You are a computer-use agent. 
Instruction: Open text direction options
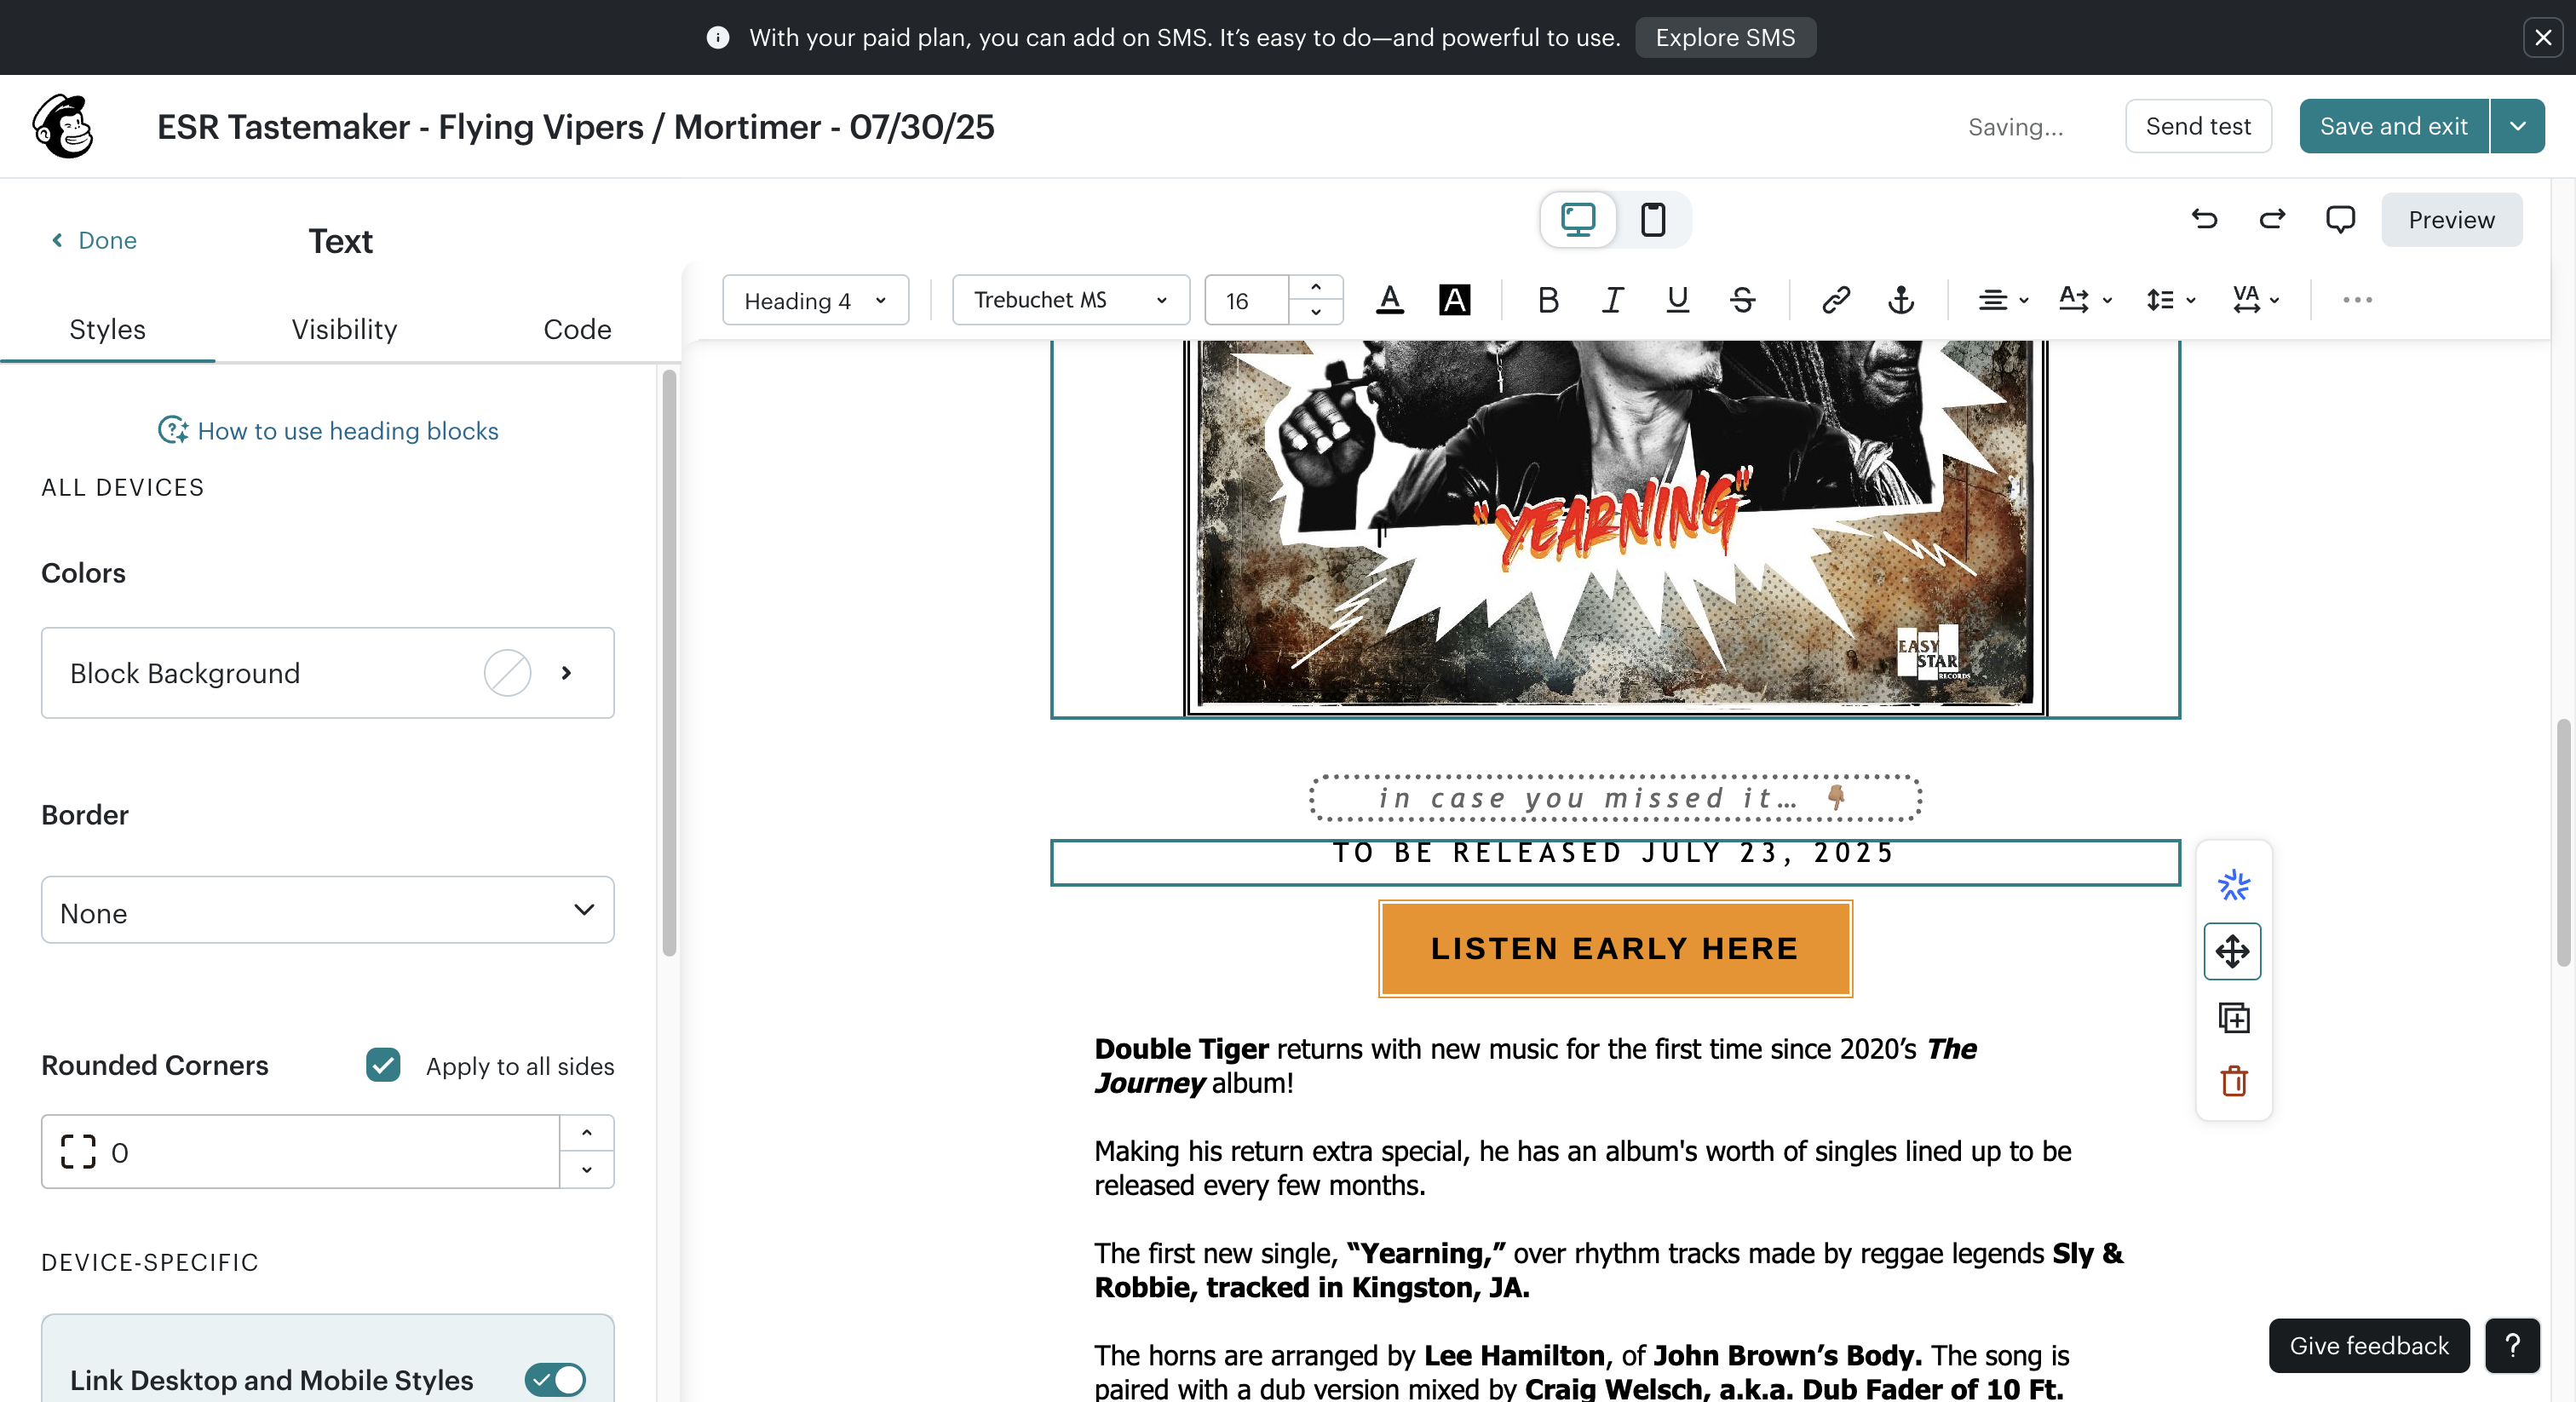(x=2085, y=300)
